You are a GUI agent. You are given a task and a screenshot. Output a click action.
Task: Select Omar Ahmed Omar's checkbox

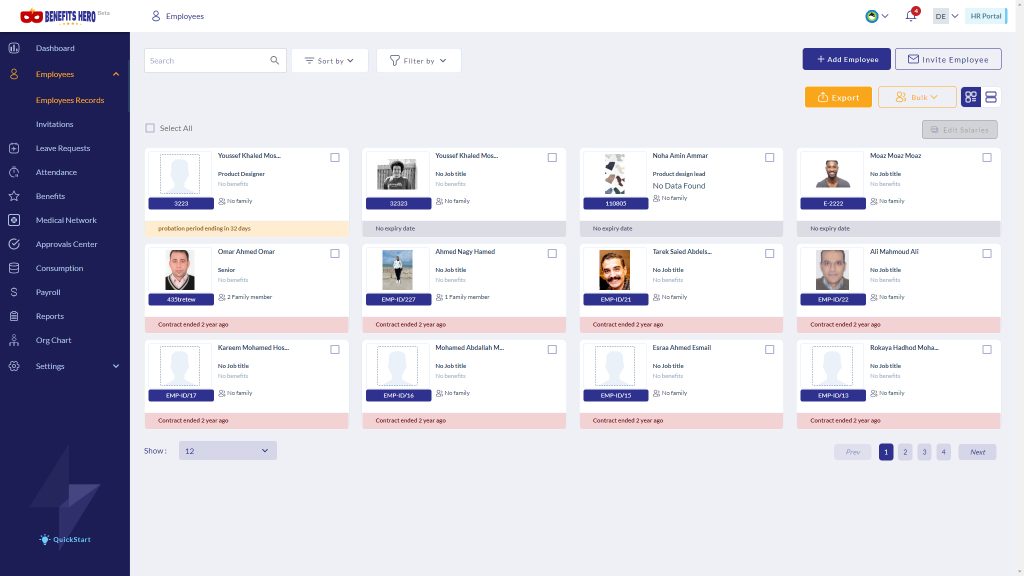335,253
